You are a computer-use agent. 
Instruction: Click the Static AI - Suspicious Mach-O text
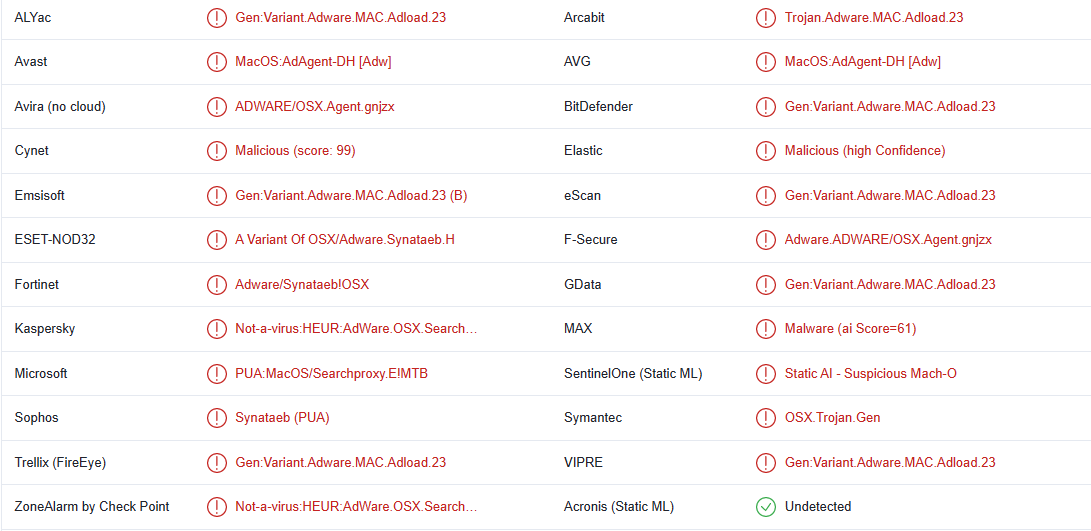(x=870, y=374)
